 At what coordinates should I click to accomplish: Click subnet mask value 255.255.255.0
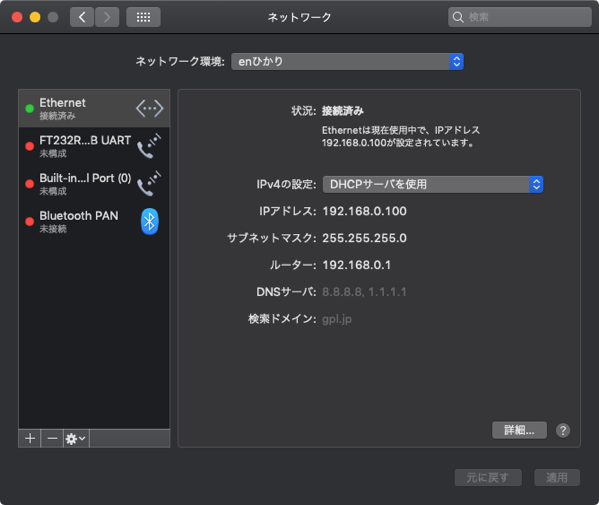364,238
